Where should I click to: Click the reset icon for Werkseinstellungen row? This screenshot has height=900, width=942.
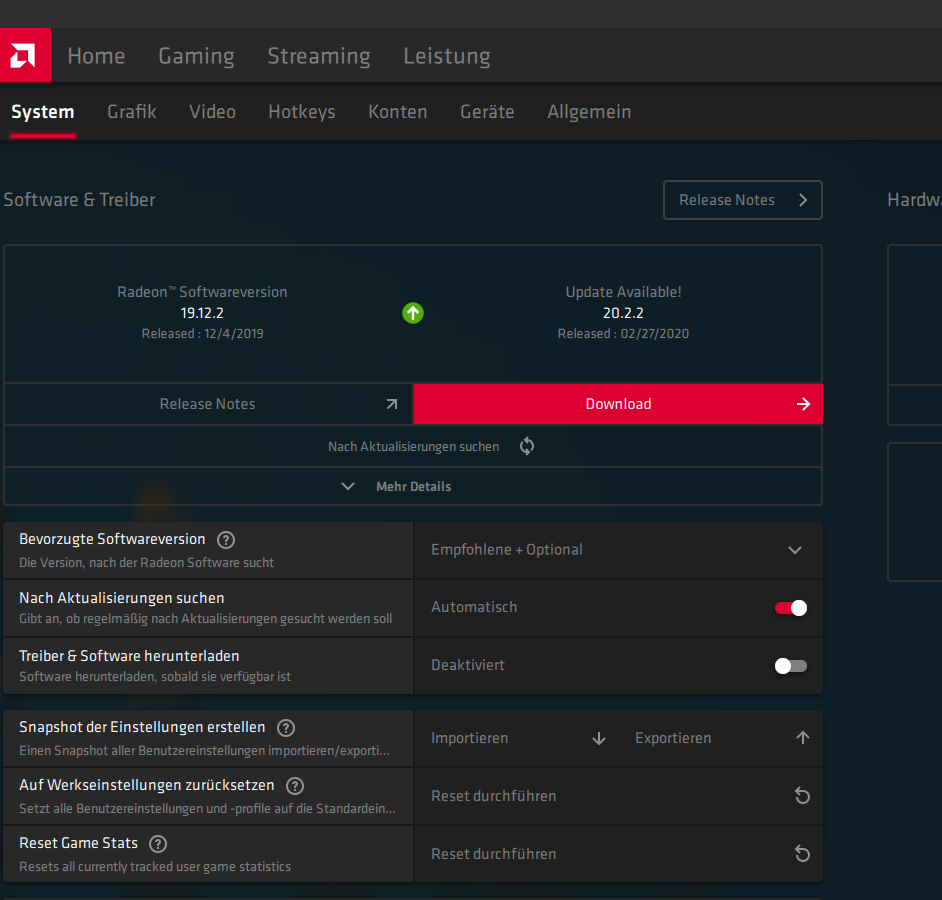(801, 796)
